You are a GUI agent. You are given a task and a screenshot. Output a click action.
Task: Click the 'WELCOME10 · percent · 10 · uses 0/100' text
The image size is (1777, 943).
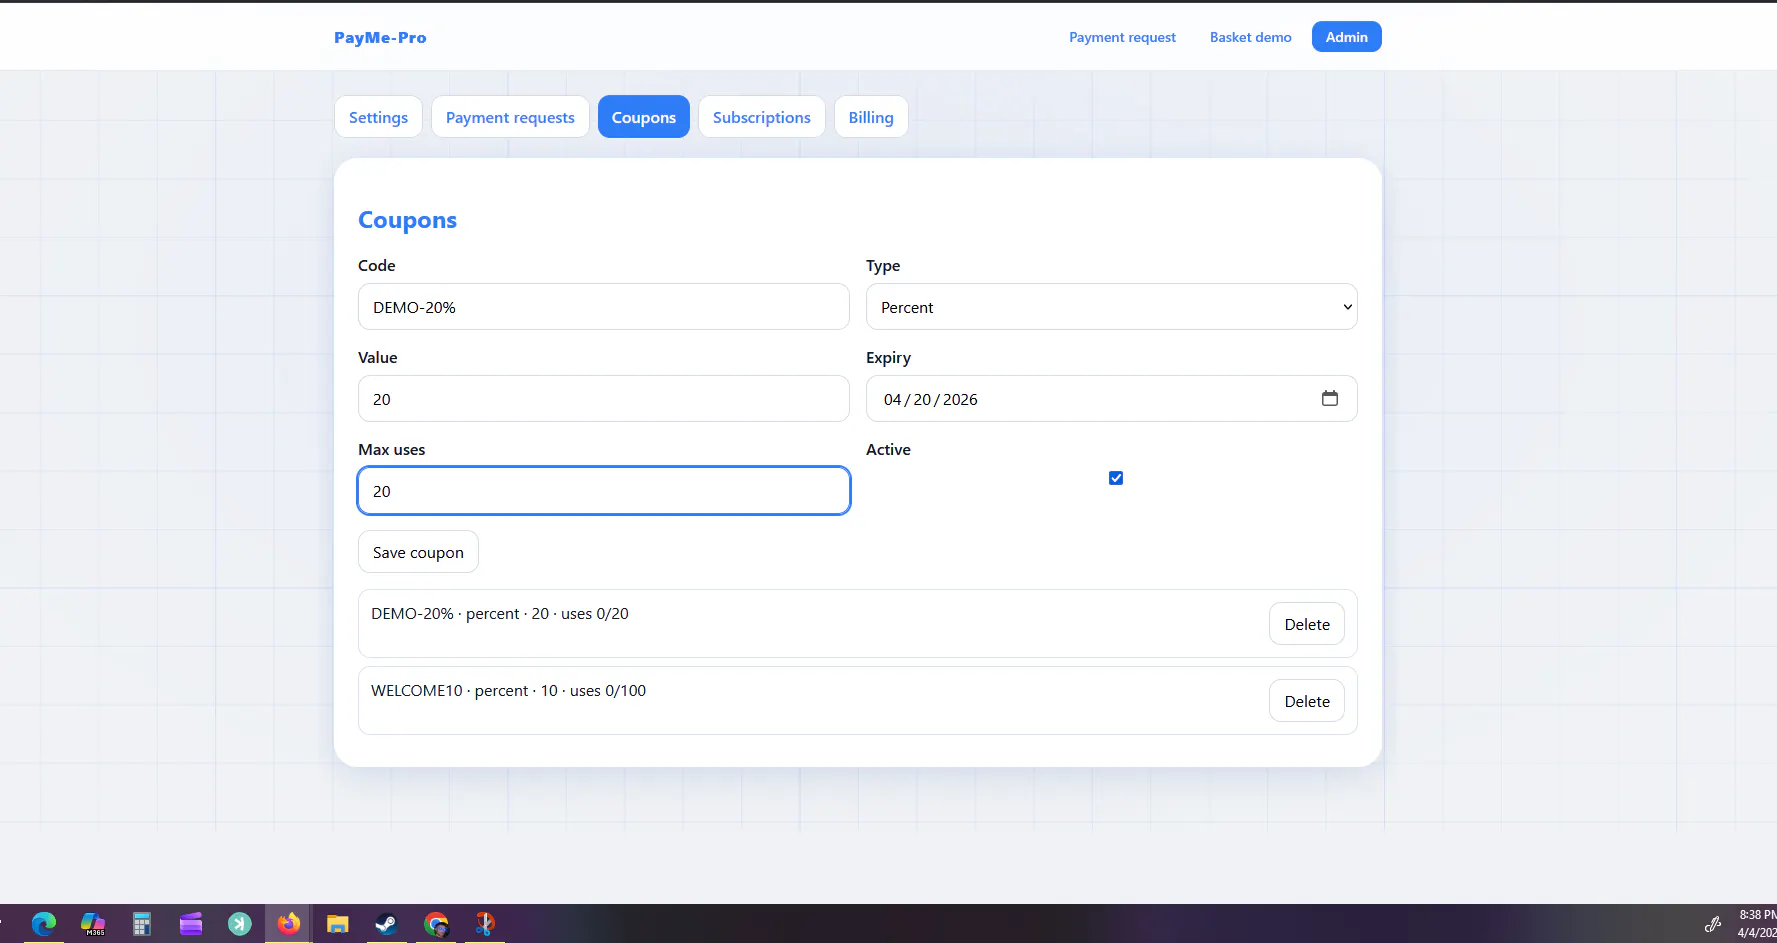click(x=508, y=691)
